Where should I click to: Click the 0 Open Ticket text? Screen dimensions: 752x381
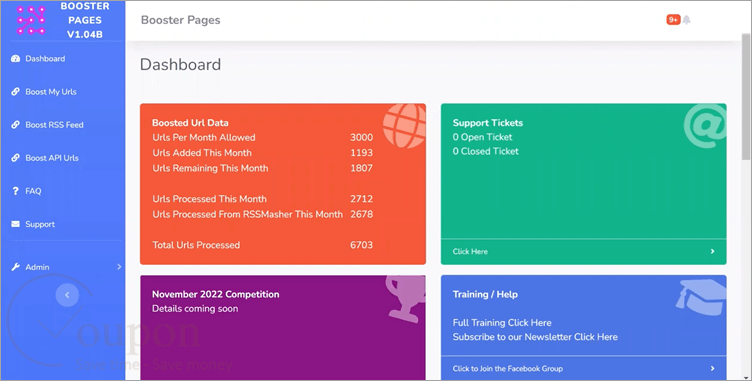coord(482,137)
